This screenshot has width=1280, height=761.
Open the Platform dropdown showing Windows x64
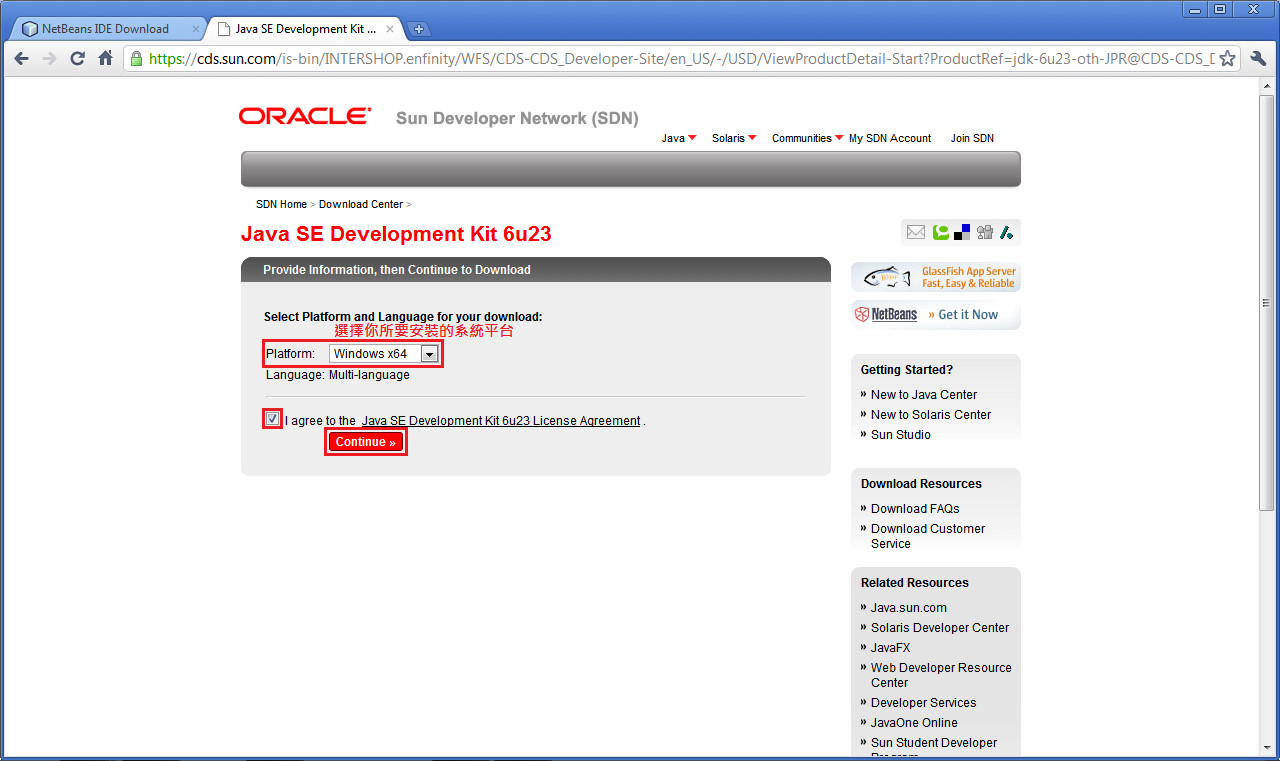[x=384, y=354]
